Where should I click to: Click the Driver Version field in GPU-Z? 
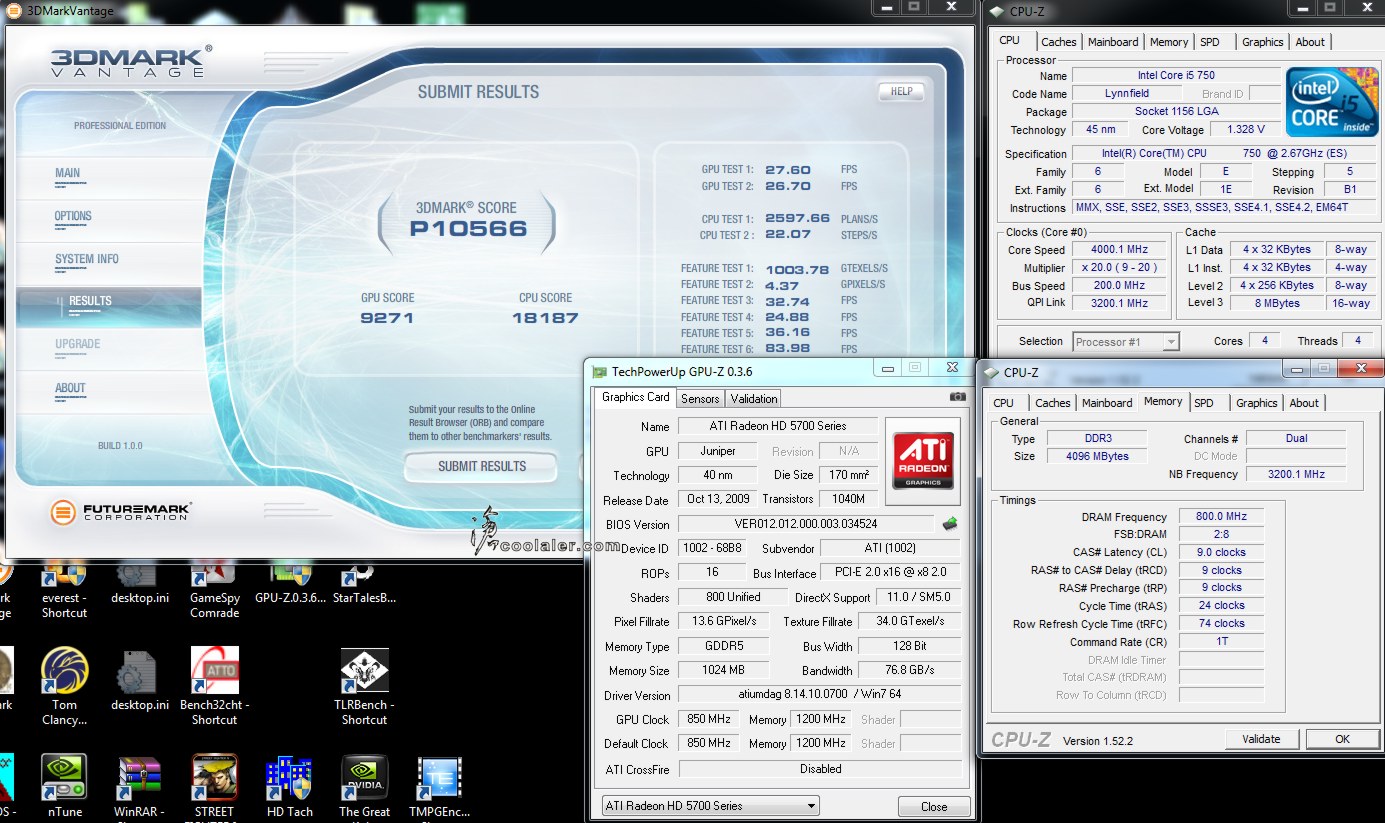pyautogui.click(x=819, y=694)
